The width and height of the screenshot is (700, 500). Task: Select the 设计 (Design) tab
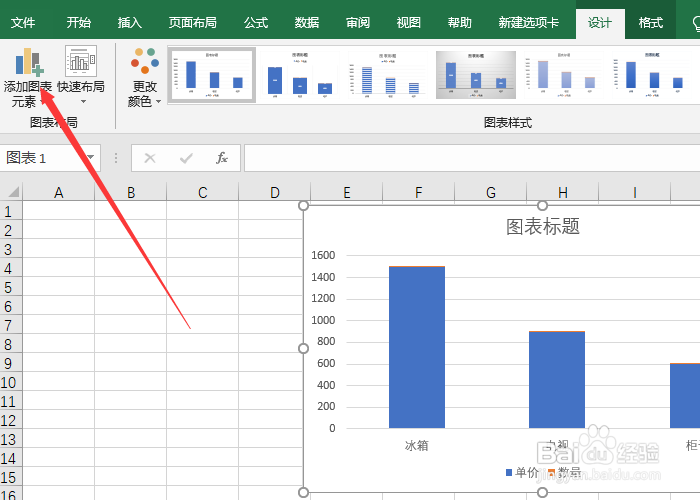600,23
